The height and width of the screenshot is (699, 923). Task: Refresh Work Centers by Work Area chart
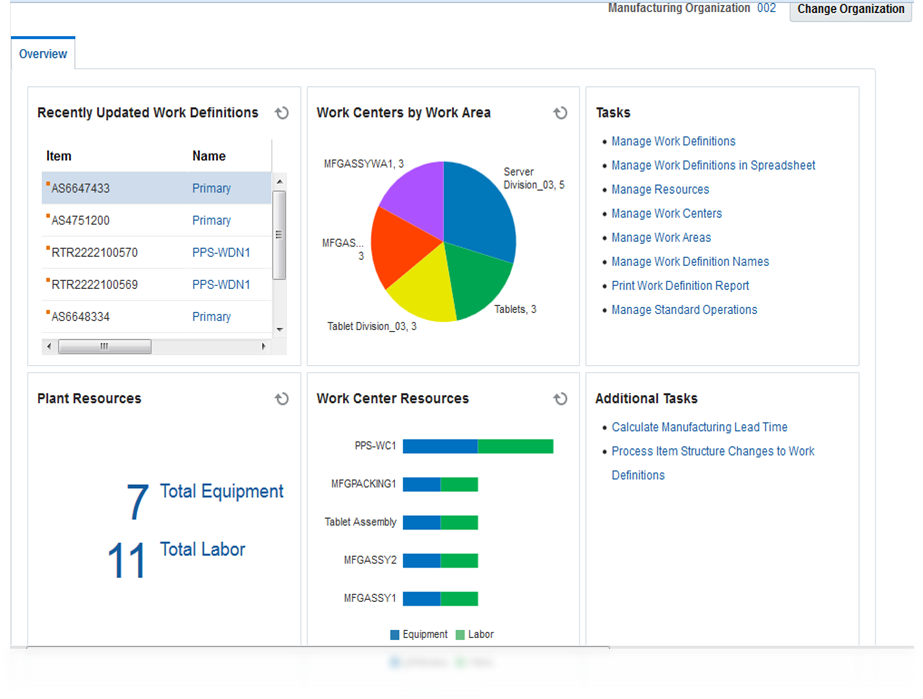(561, 113)
